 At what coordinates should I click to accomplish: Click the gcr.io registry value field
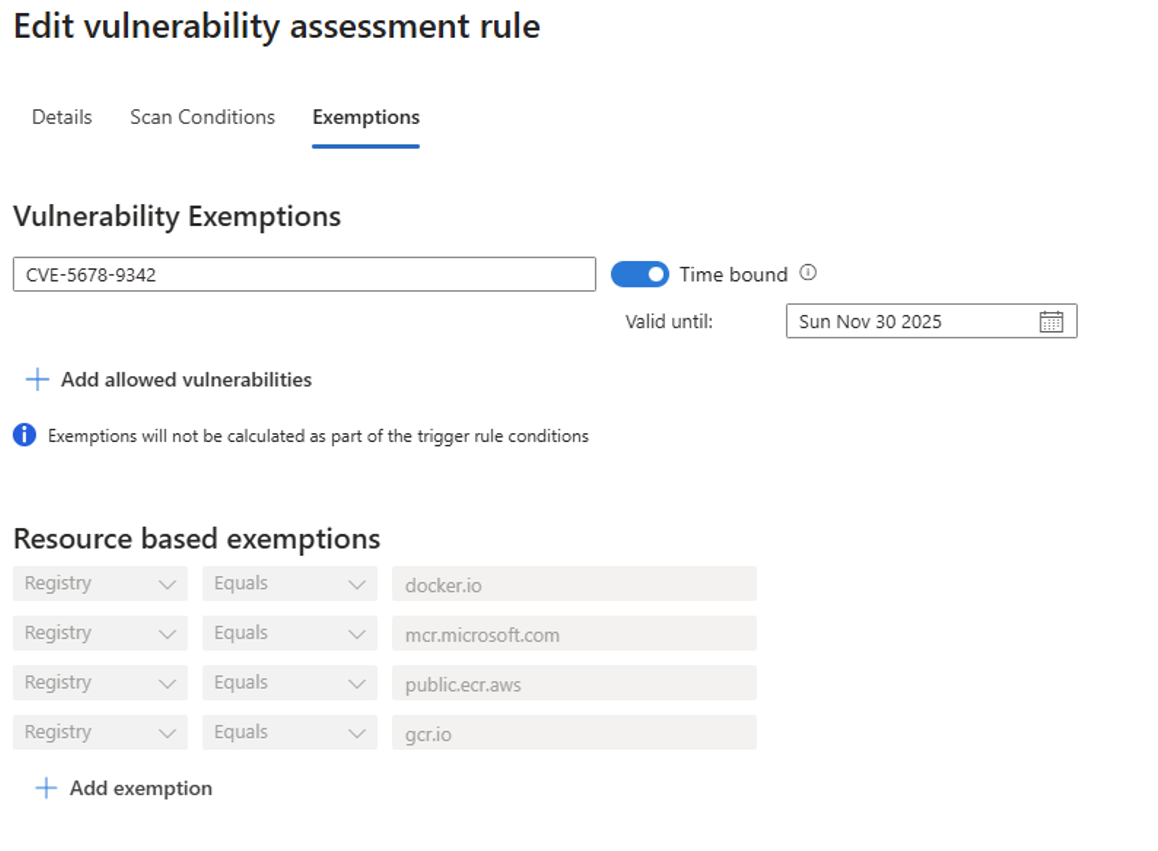coord(574,733)
